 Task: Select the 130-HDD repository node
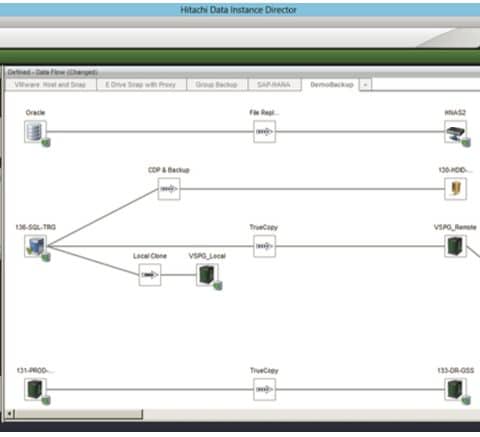click(x=455, y=189)
